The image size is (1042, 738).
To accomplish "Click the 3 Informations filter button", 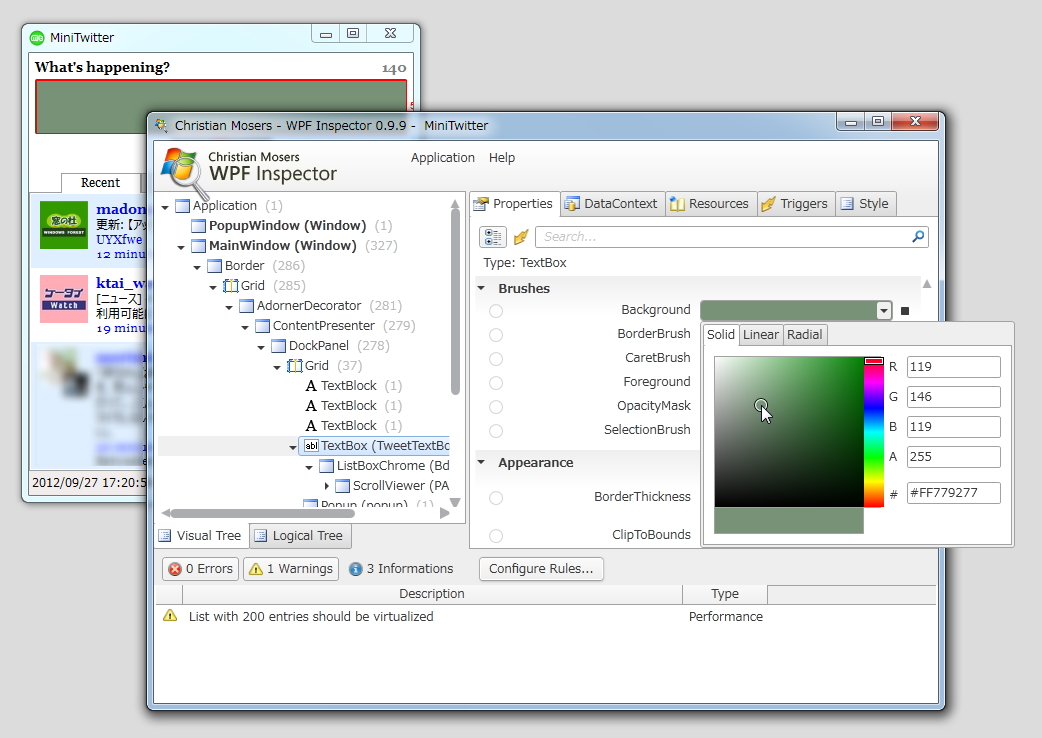I will coord(401,569).
